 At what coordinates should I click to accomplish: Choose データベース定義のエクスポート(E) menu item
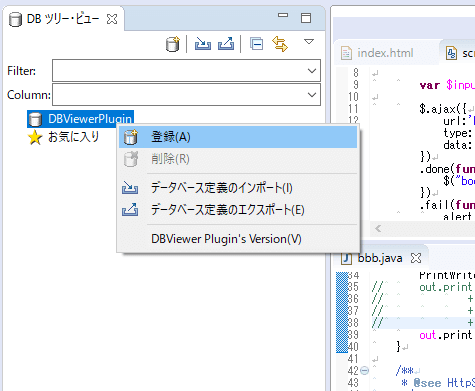pos(238,210)
